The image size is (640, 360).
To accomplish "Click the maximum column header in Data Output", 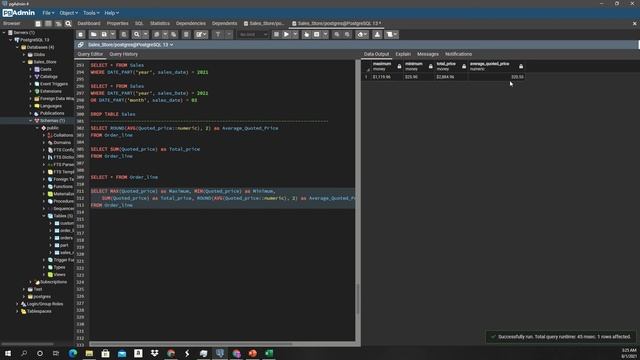I will 387,67.
